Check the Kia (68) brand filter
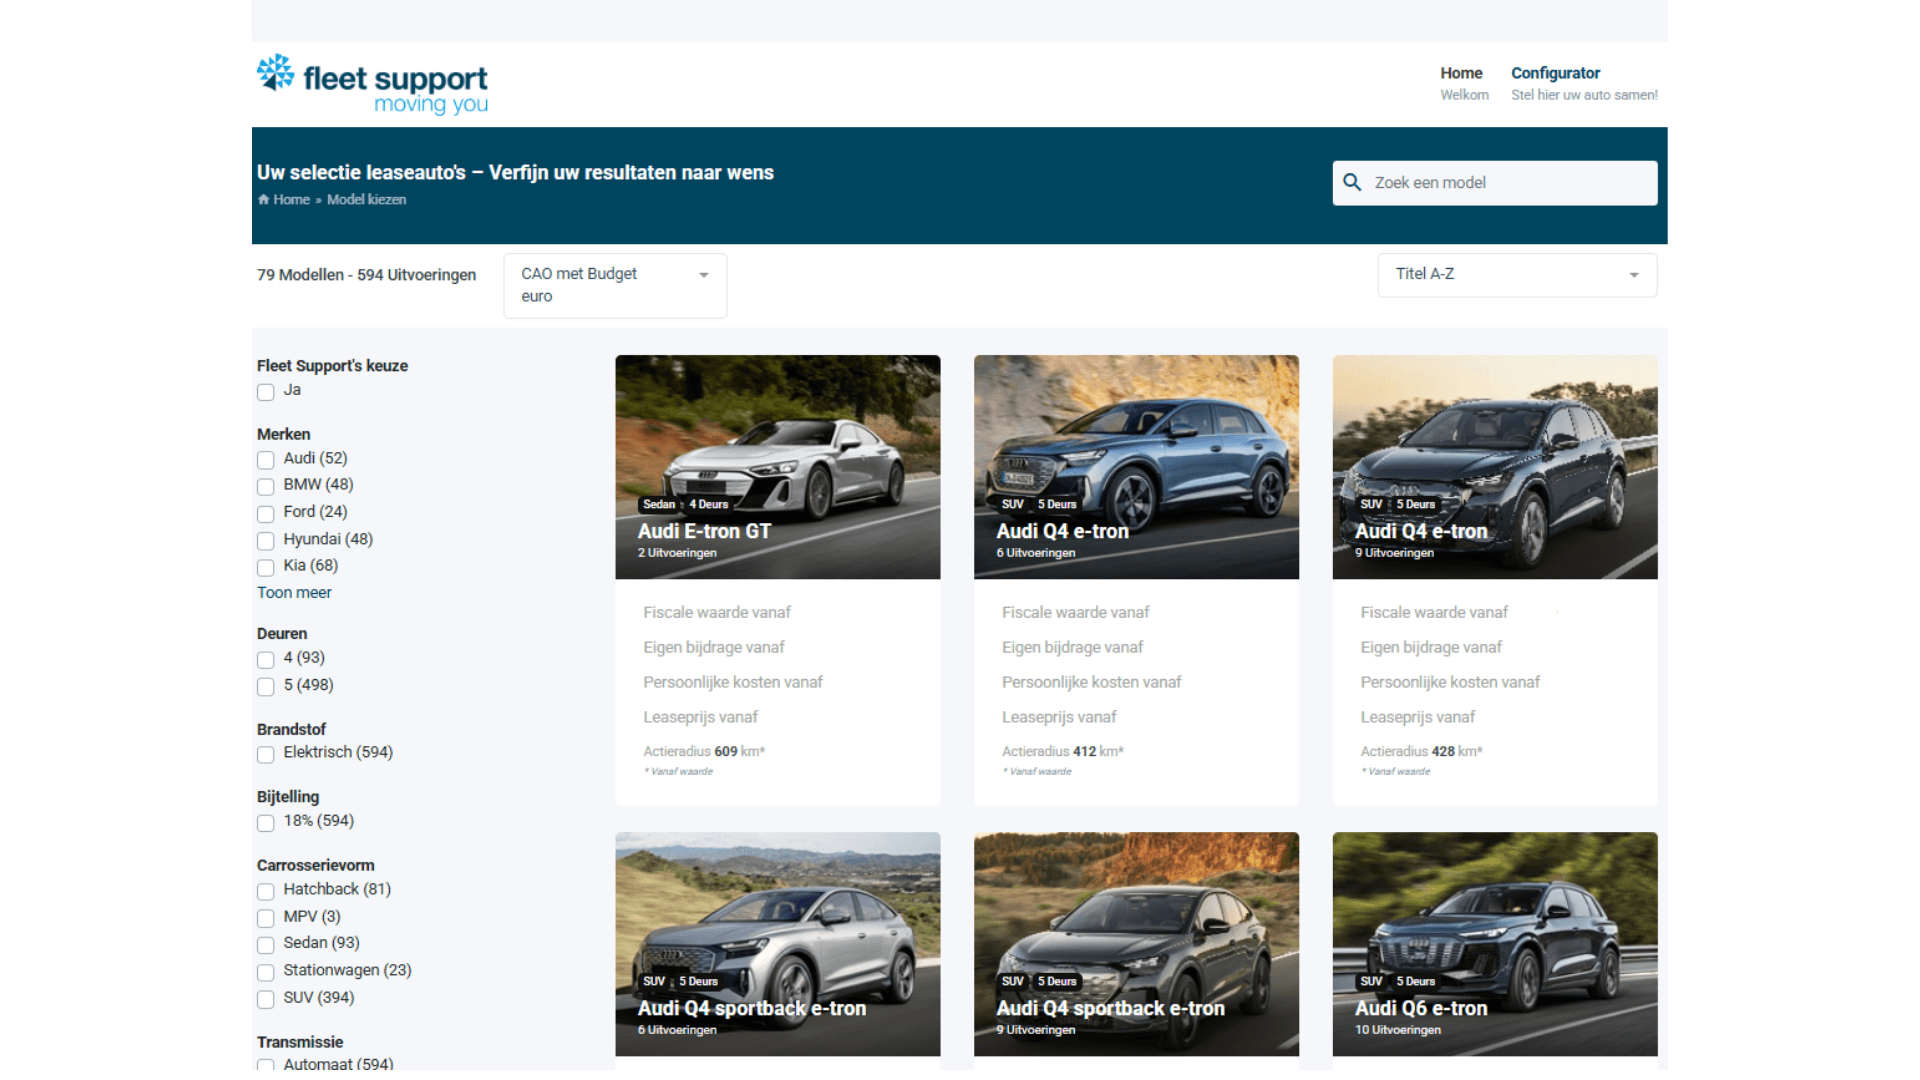This screenshot has height=1080, width=1920. coord(265,568)
